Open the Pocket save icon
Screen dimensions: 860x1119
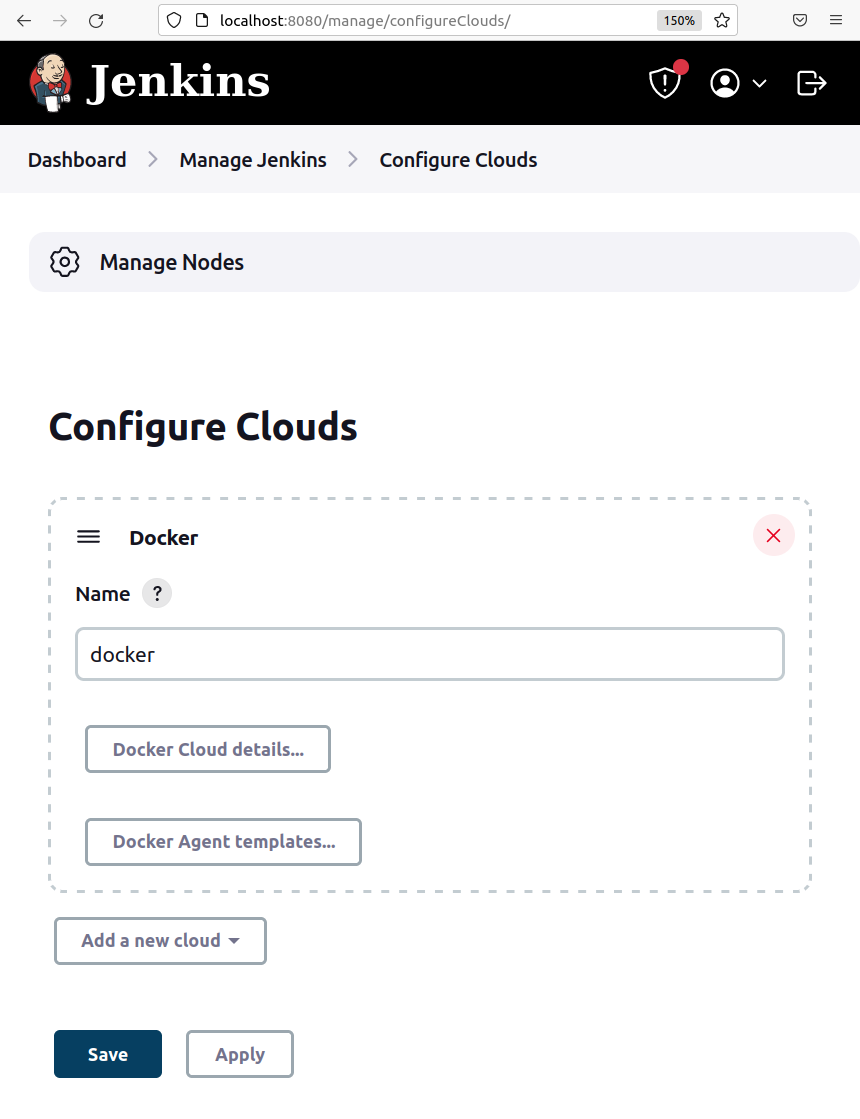pos(800,20)
